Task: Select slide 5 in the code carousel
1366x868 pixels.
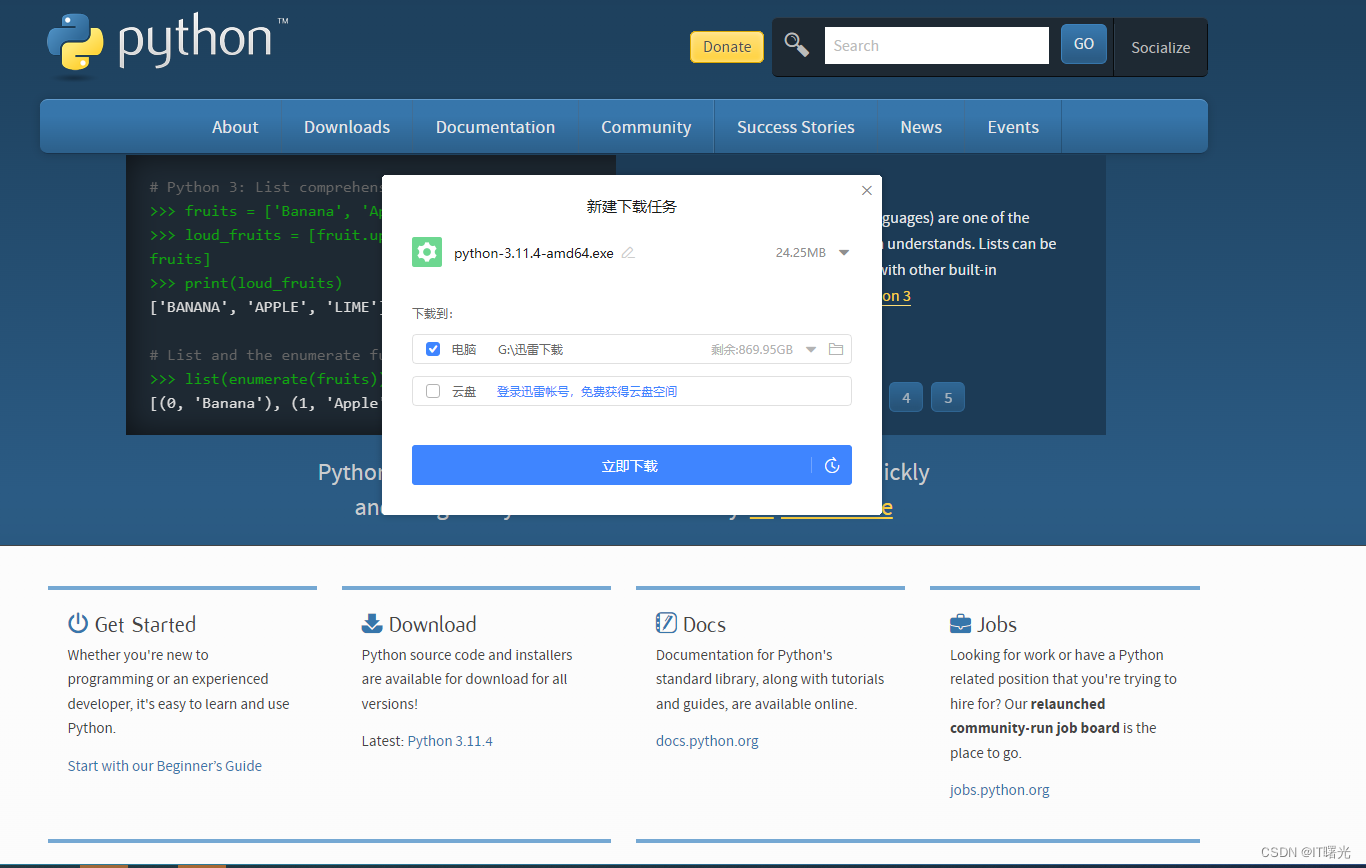Action: coord(948,397)
